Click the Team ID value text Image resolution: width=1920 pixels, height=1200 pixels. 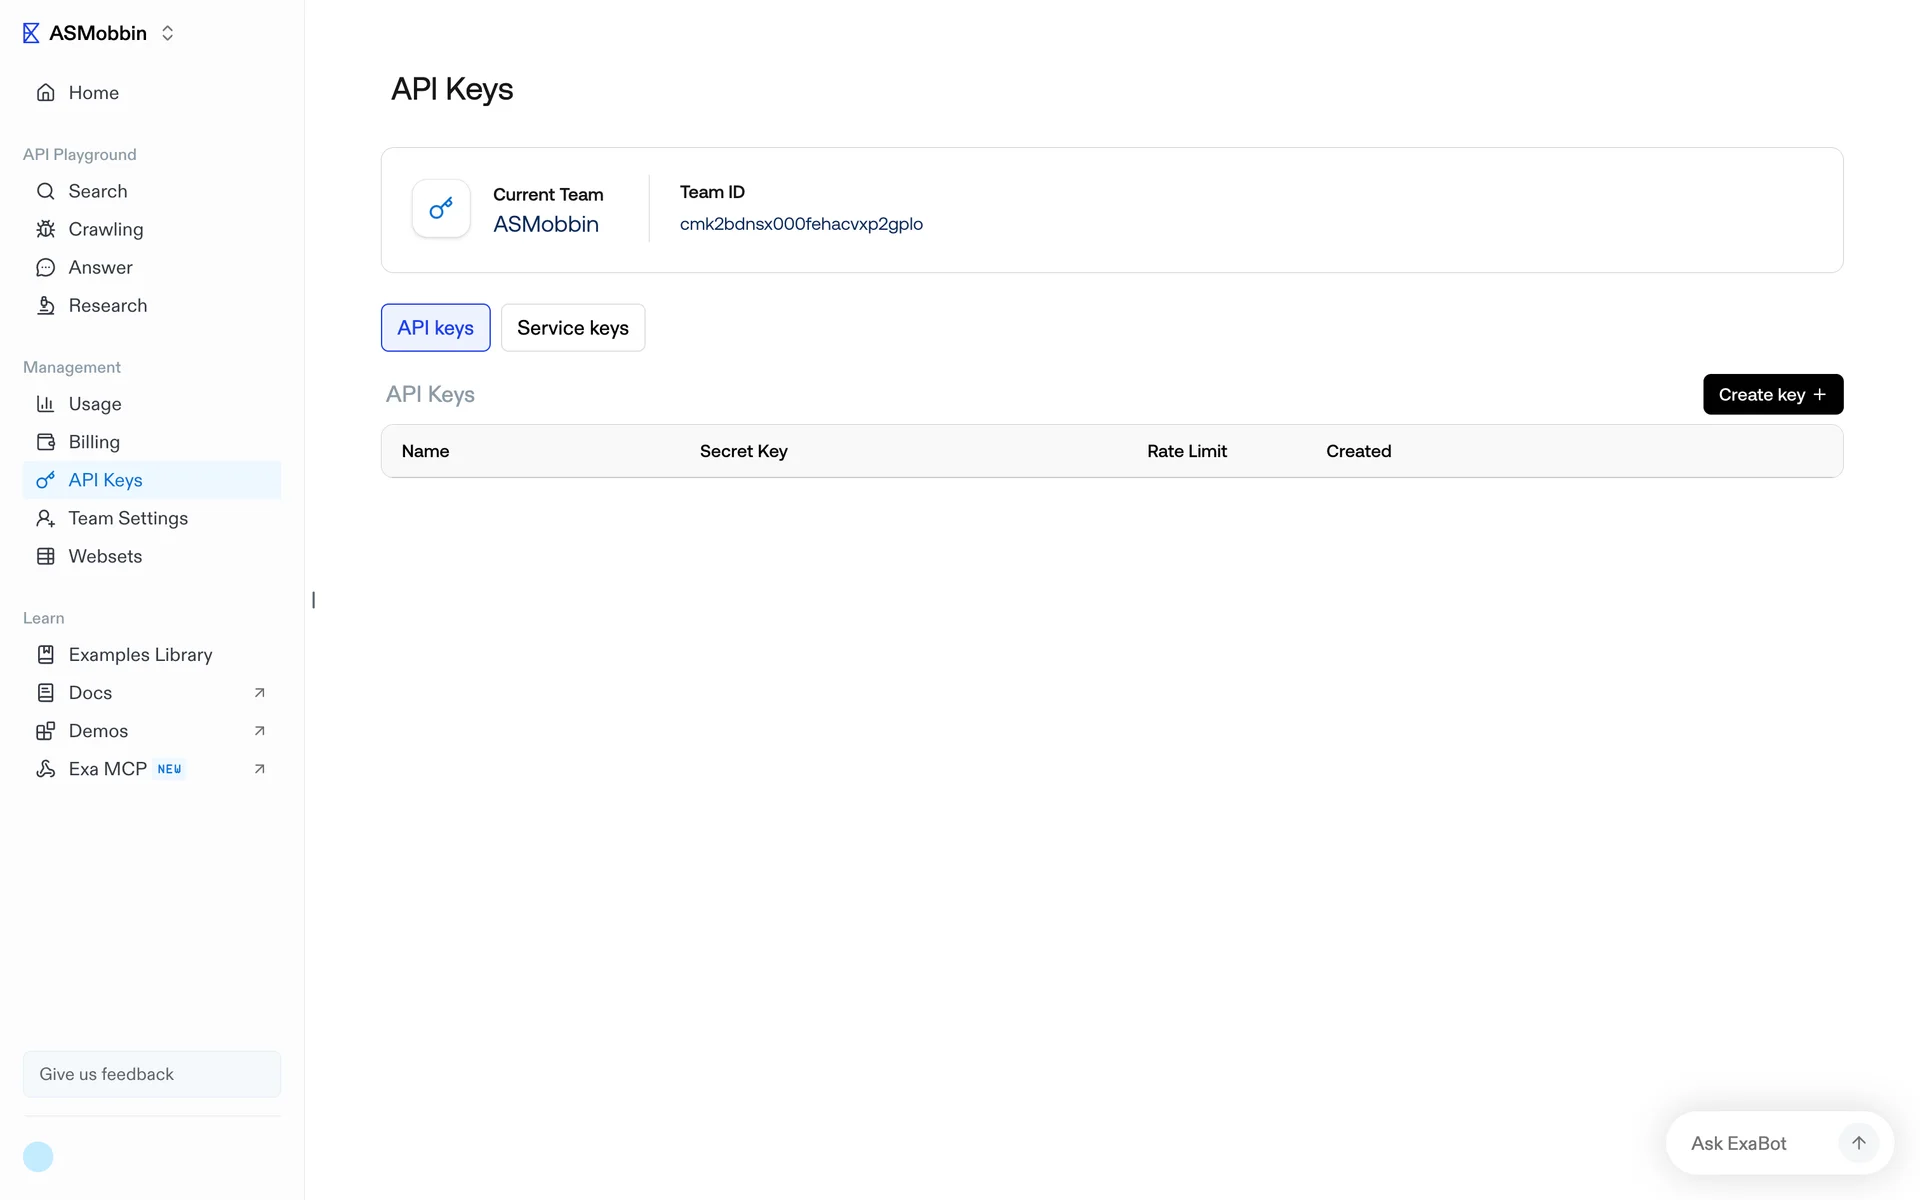(x=801, y=224)
